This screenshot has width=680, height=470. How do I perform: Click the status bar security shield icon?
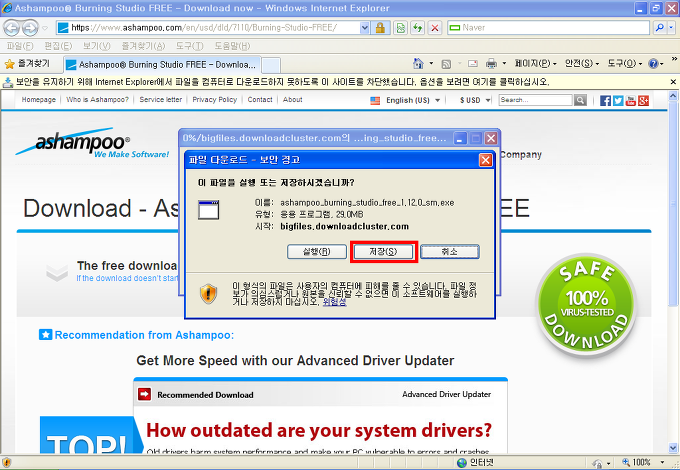click(x=6, y=462)
